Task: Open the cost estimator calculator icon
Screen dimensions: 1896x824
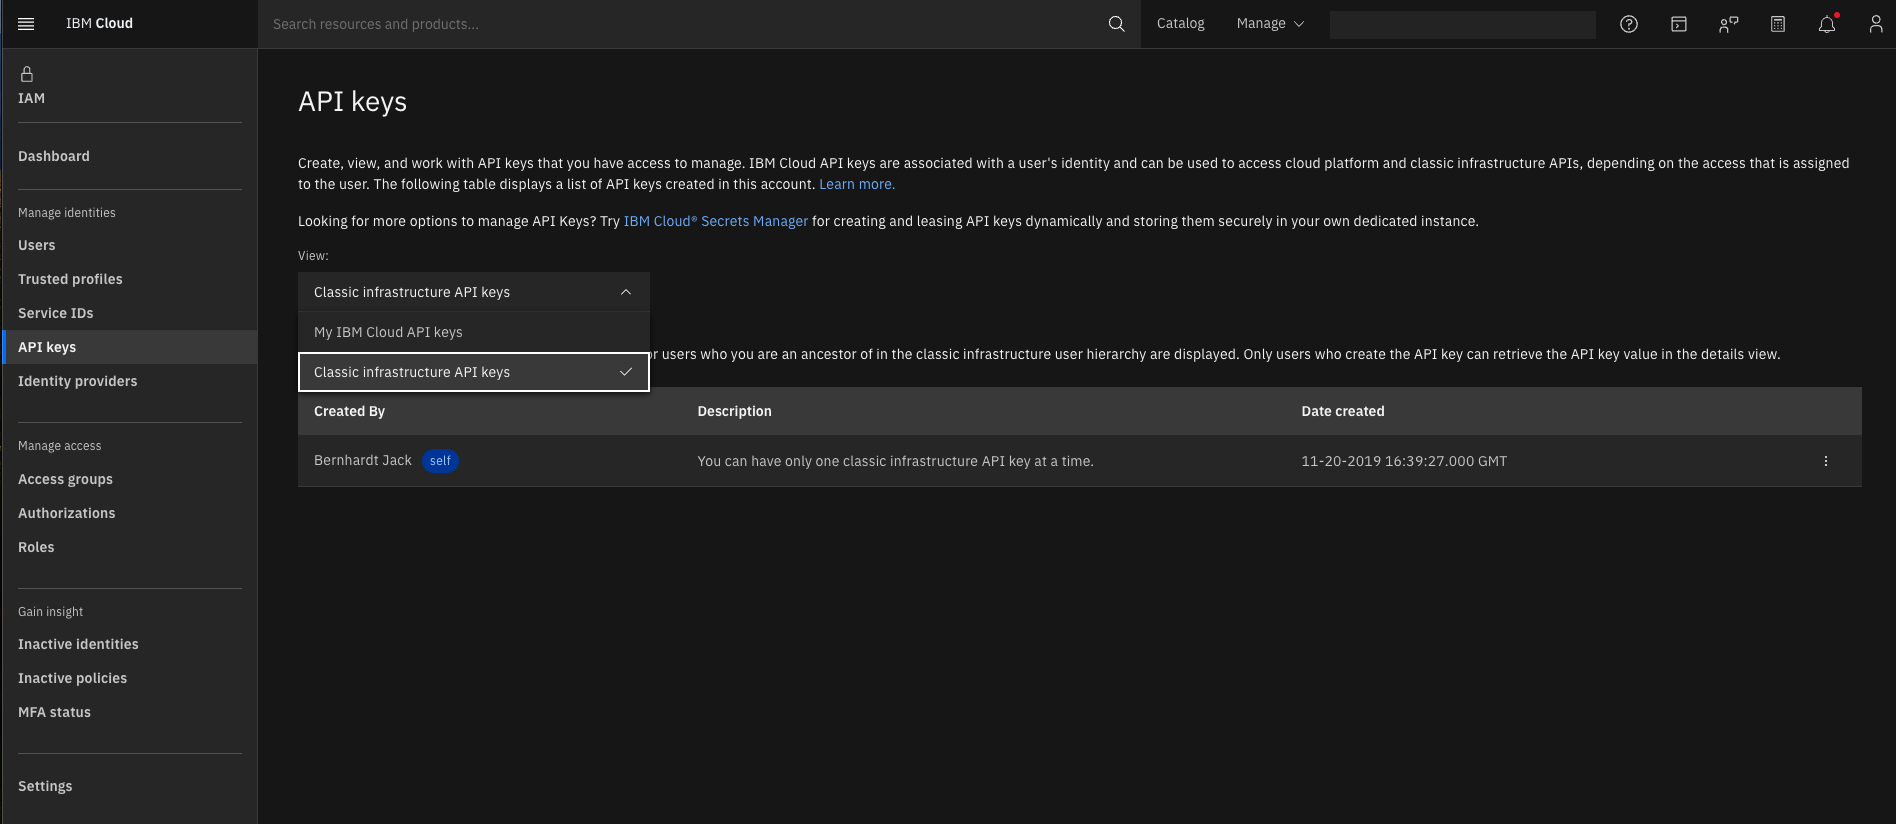Action: pos(1778,24)
